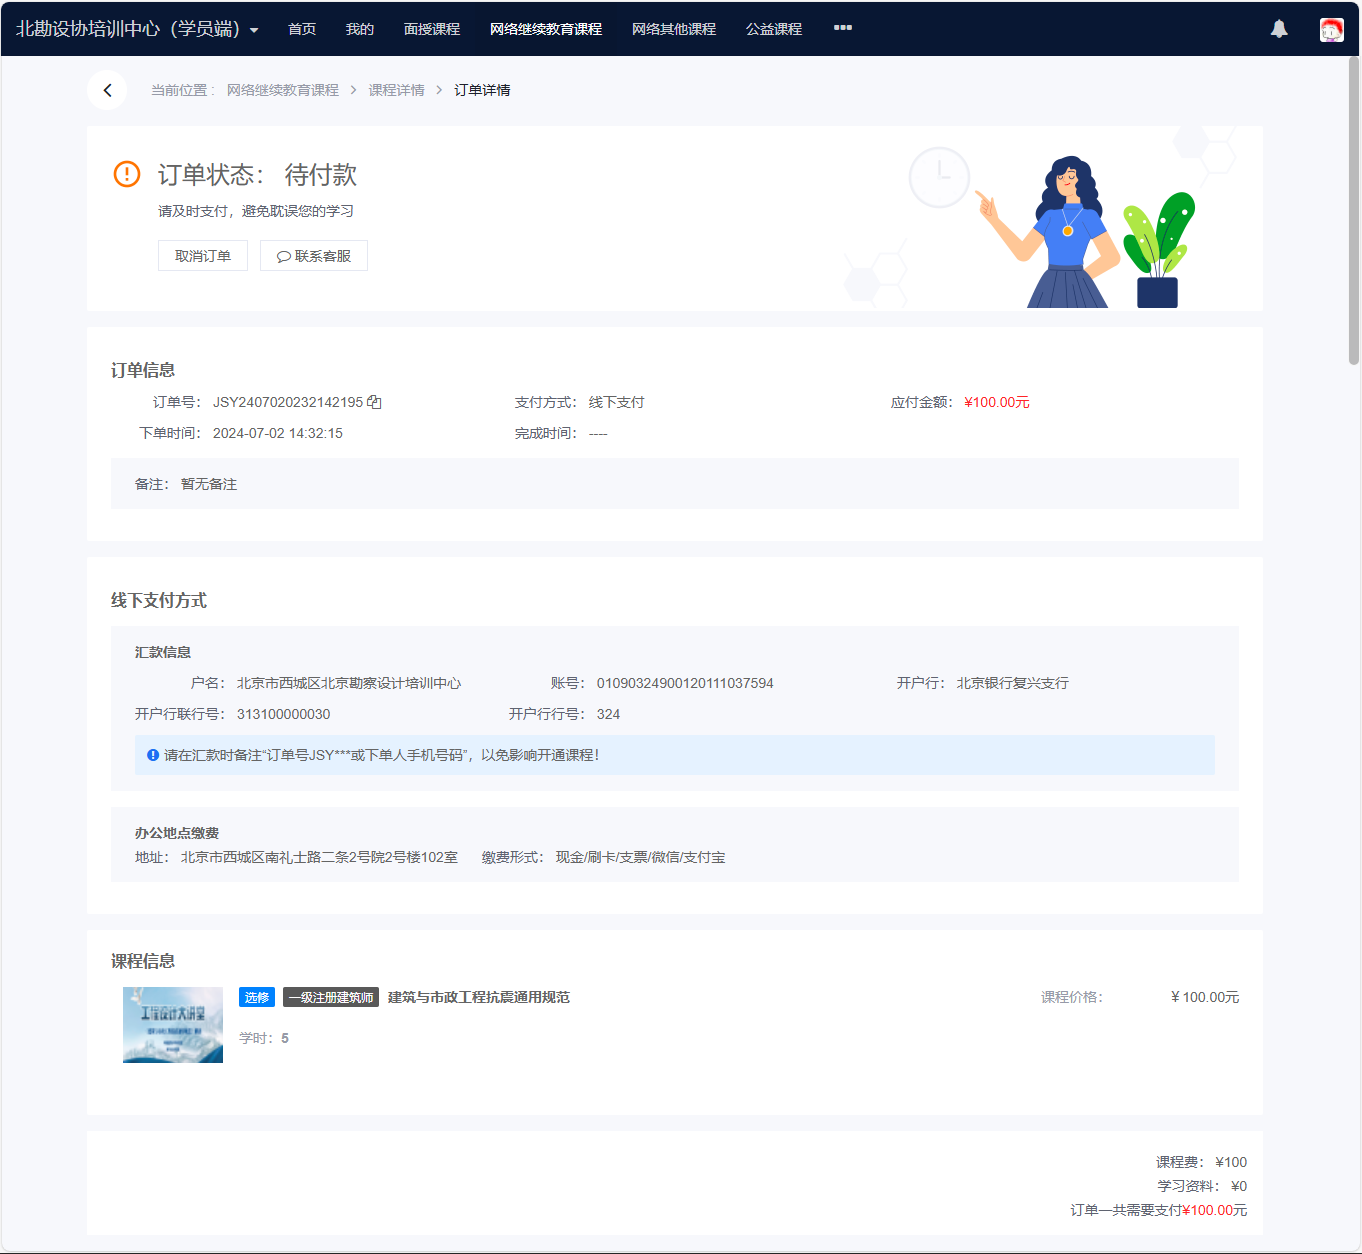The width and height of the screenshot is (1362, 1254).
Task: Click account number 01090324900120111037594
Action: (x=685, y=683)
